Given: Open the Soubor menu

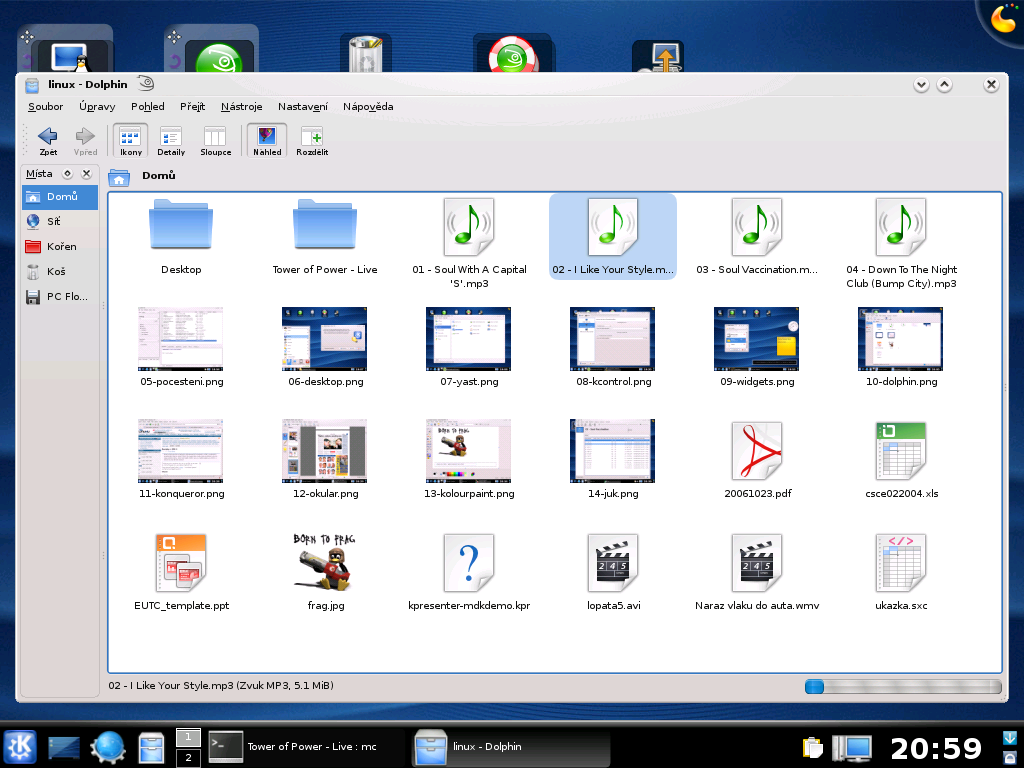Looking at the screenshot, I should (x=46, y=106).
